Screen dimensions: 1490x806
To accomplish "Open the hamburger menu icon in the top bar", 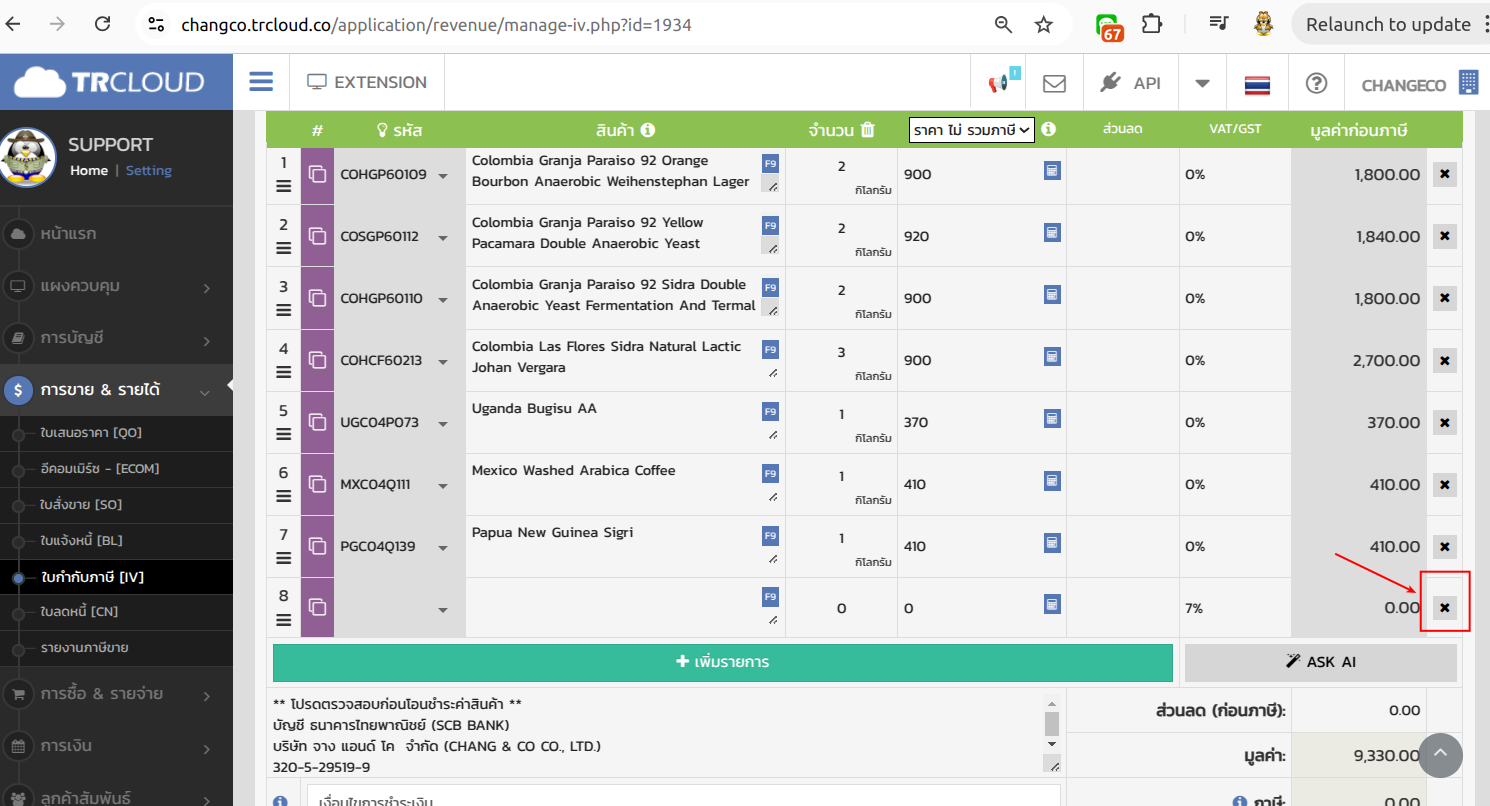I will tap(261, 82).
